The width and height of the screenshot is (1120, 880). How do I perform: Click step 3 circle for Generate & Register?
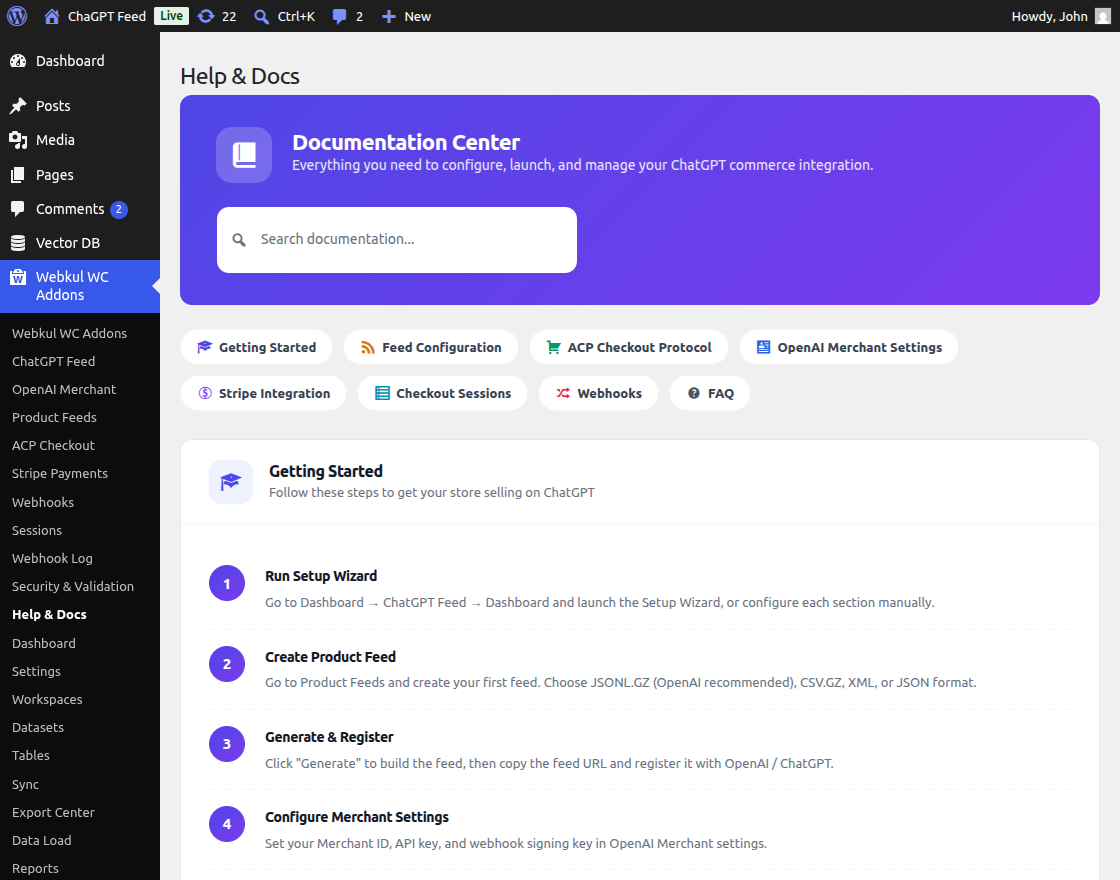227,744
